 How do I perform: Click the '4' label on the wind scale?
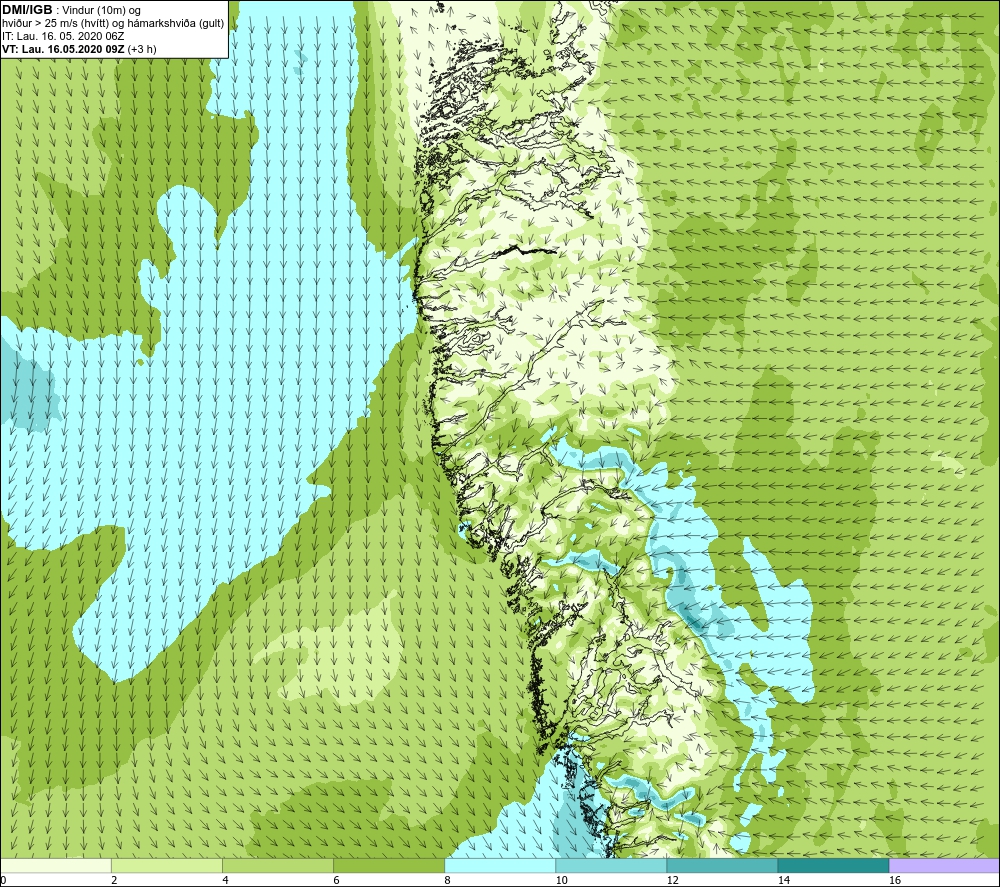225,880
